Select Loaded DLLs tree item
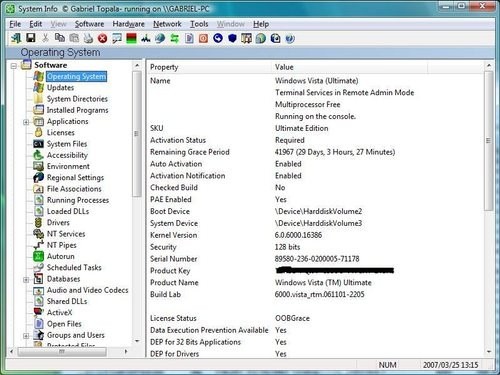The image size is (500, 375). (x=68, y=211)
